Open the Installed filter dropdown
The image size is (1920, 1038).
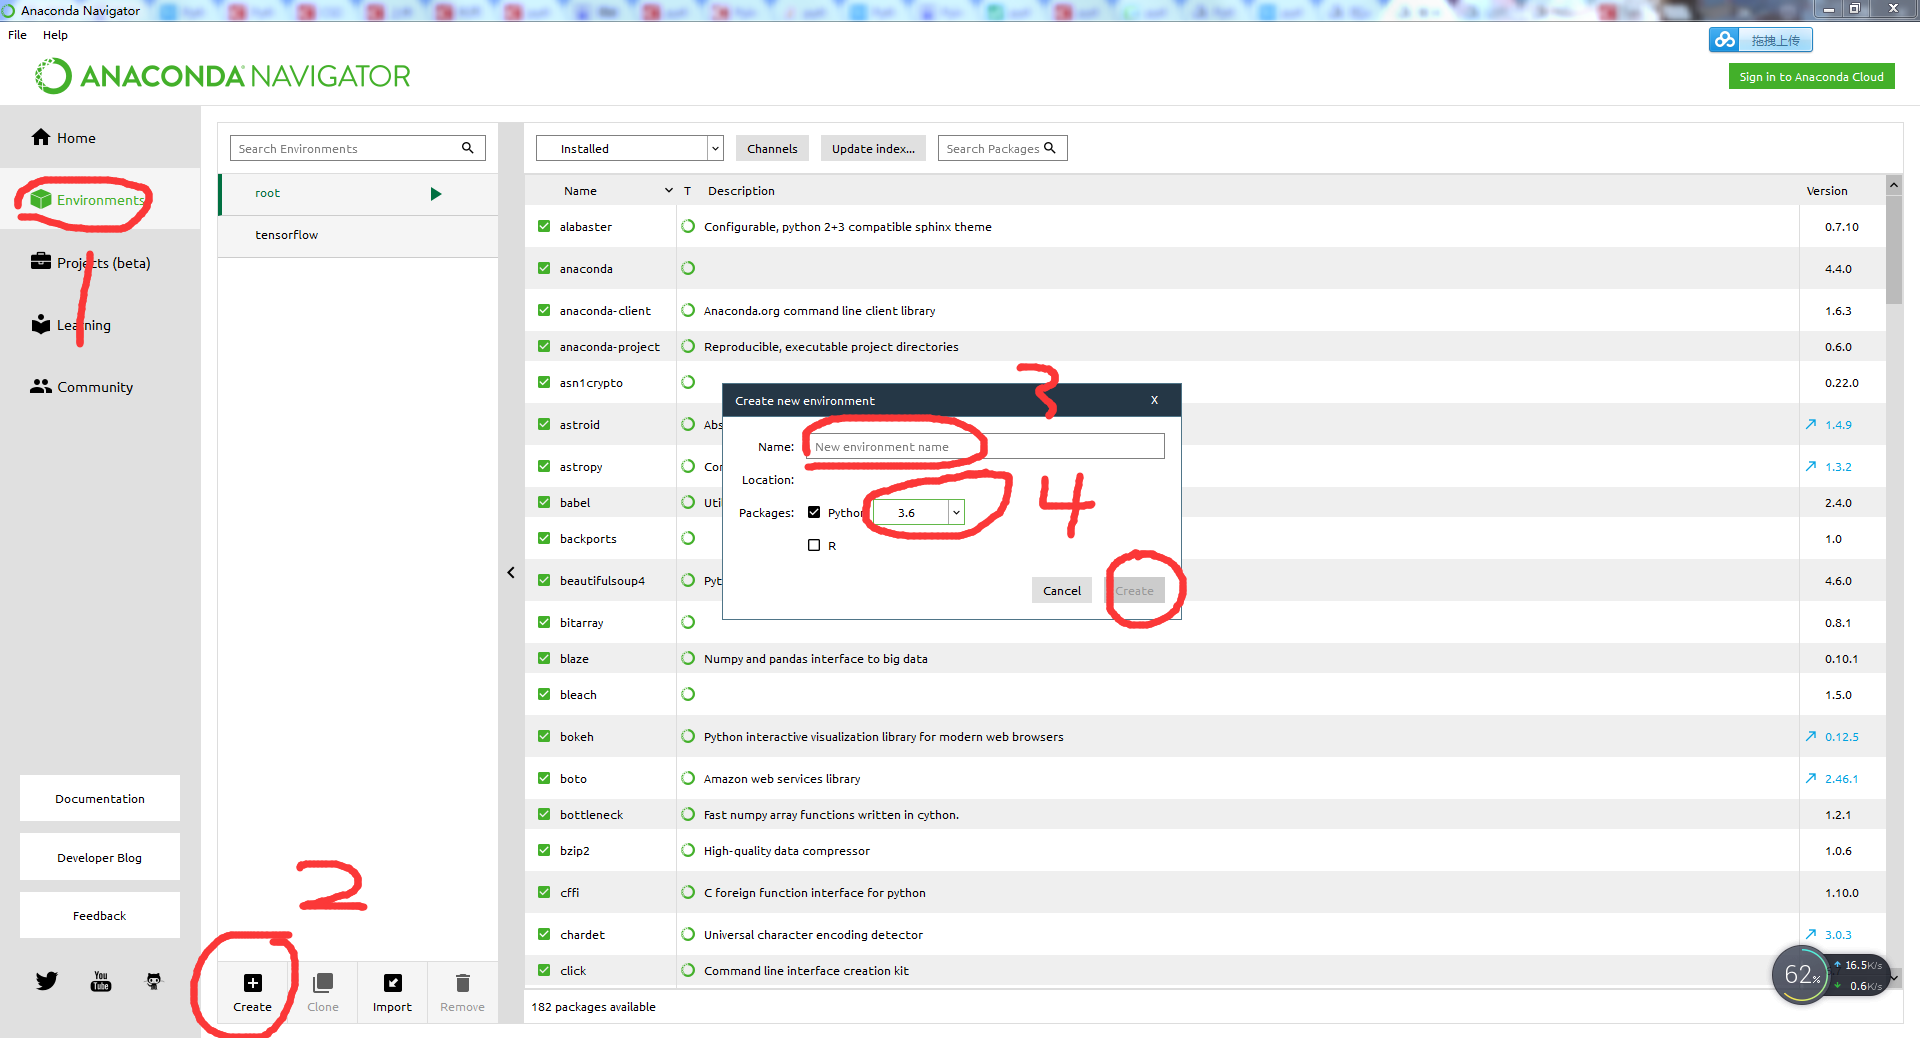point(629,148)
